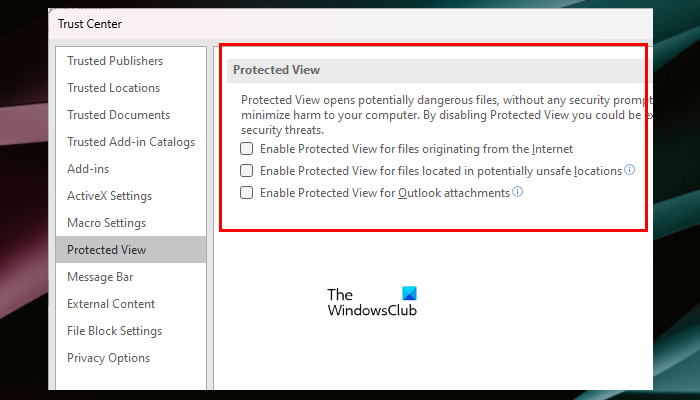Open Trusted Publishers section
Viewport: 700px width, 400px height.
tap(115, 61)
